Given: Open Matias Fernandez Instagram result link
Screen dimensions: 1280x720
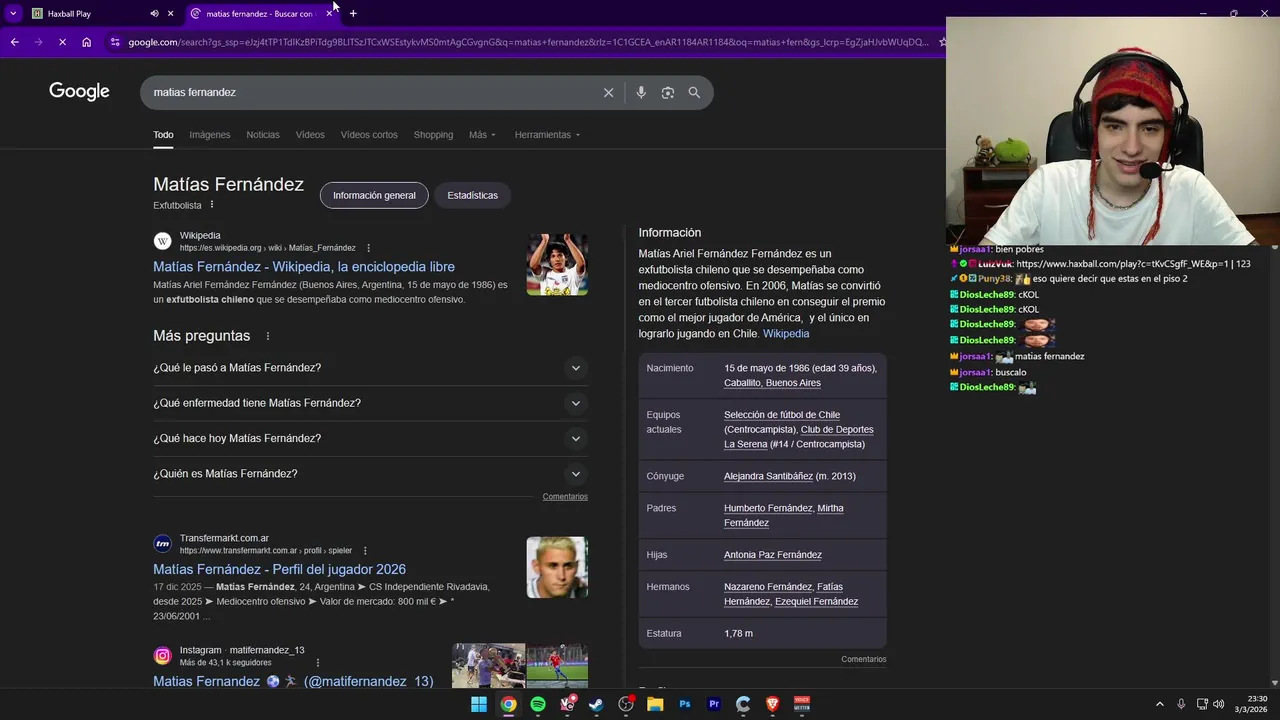Looking at the screenshot, I should [x=293, y=681].
